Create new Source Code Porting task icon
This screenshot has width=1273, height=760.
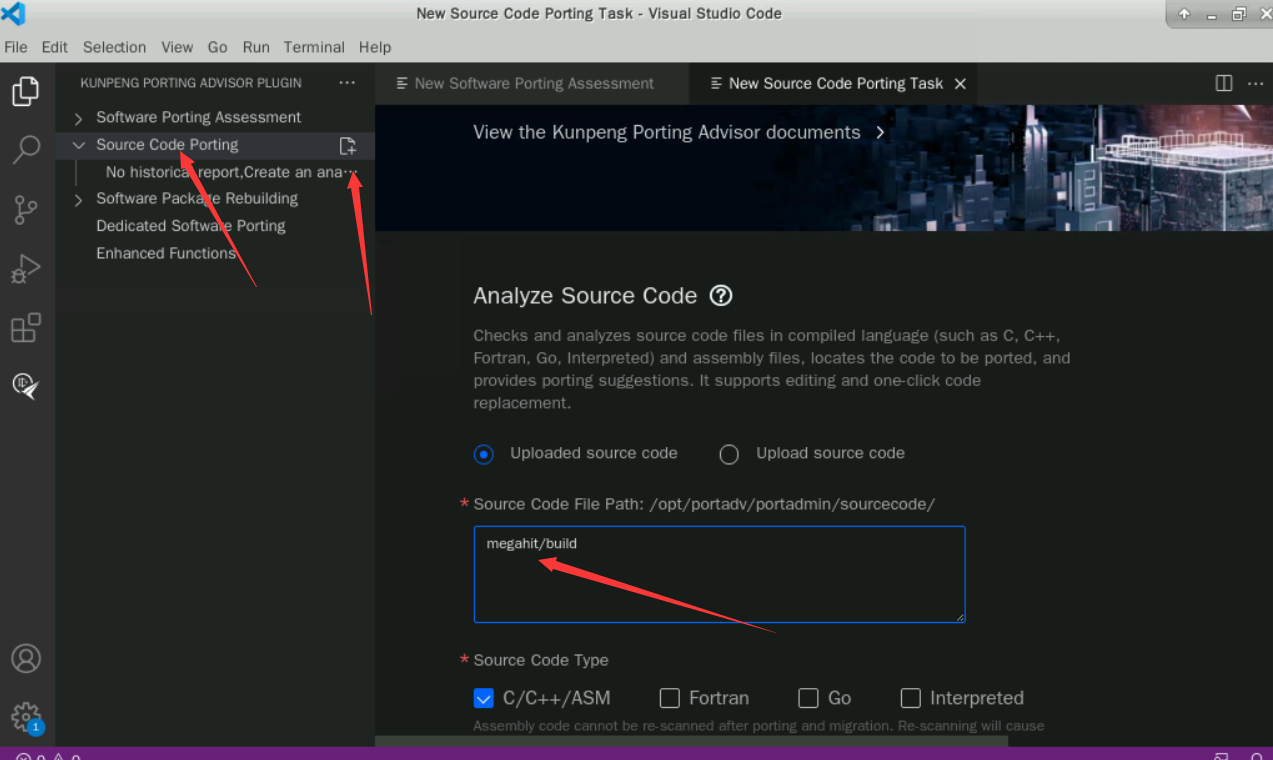348,146
